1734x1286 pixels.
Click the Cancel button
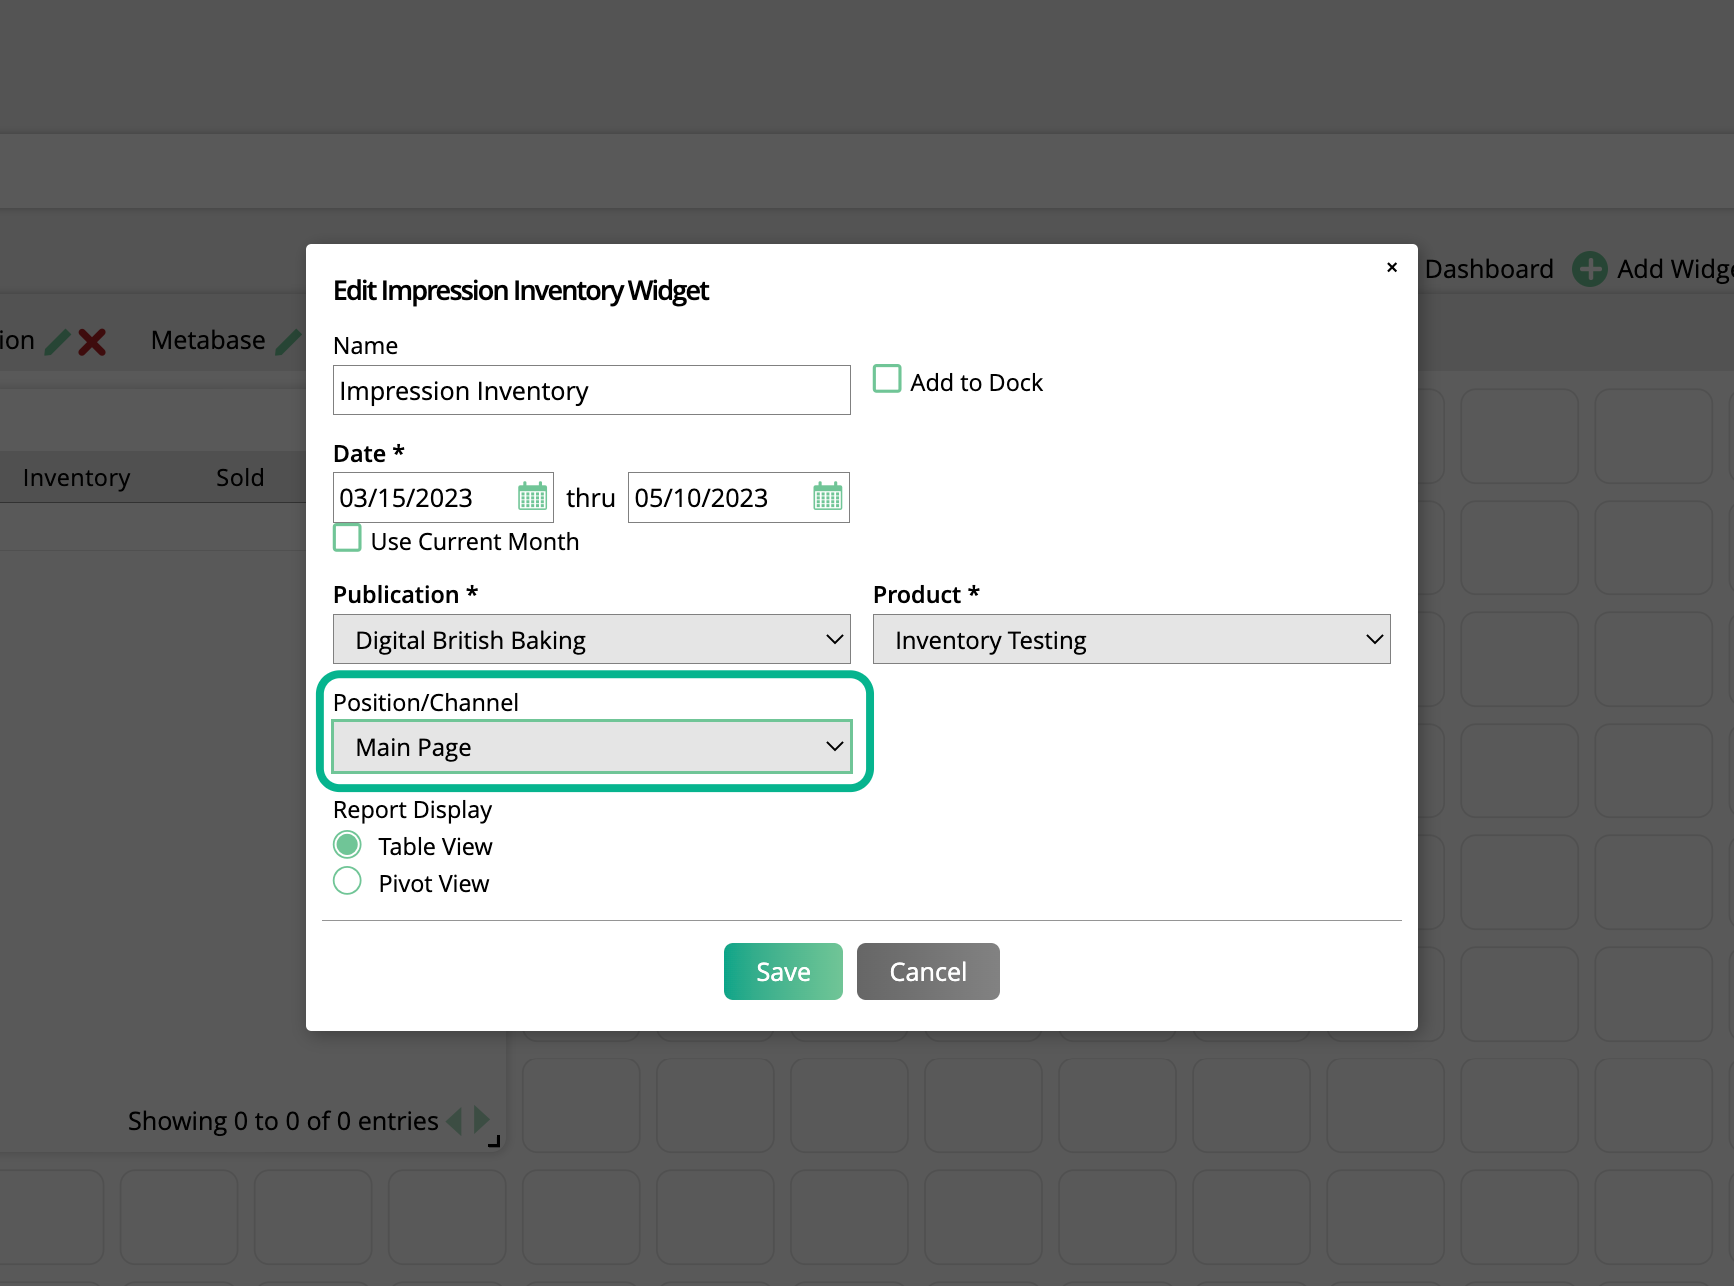point(927,971)
